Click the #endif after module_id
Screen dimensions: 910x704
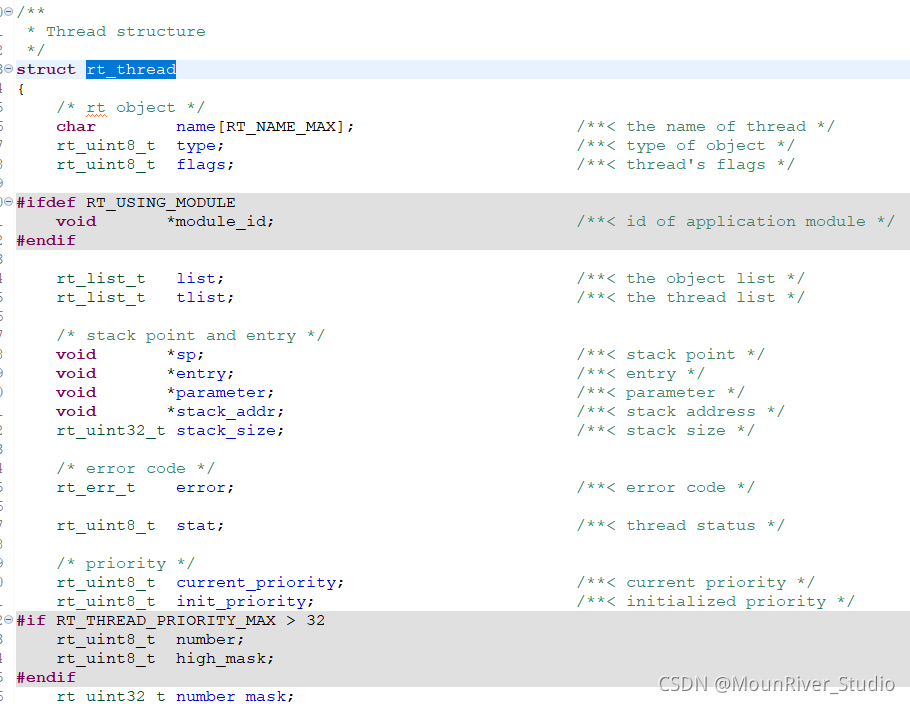(46, 241)
